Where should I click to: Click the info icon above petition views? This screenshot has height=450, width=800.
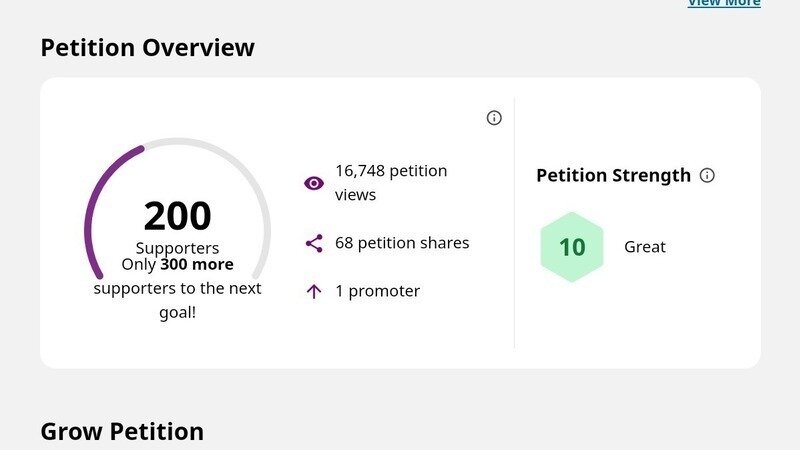coord(494,118)
